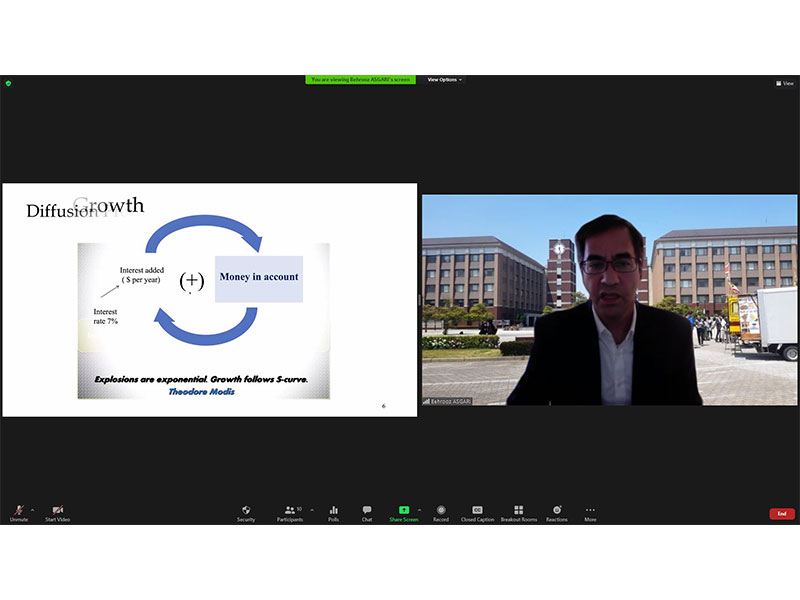Open the Chat panel
Screen dimensions: 800x600
(x=367, y=511)
